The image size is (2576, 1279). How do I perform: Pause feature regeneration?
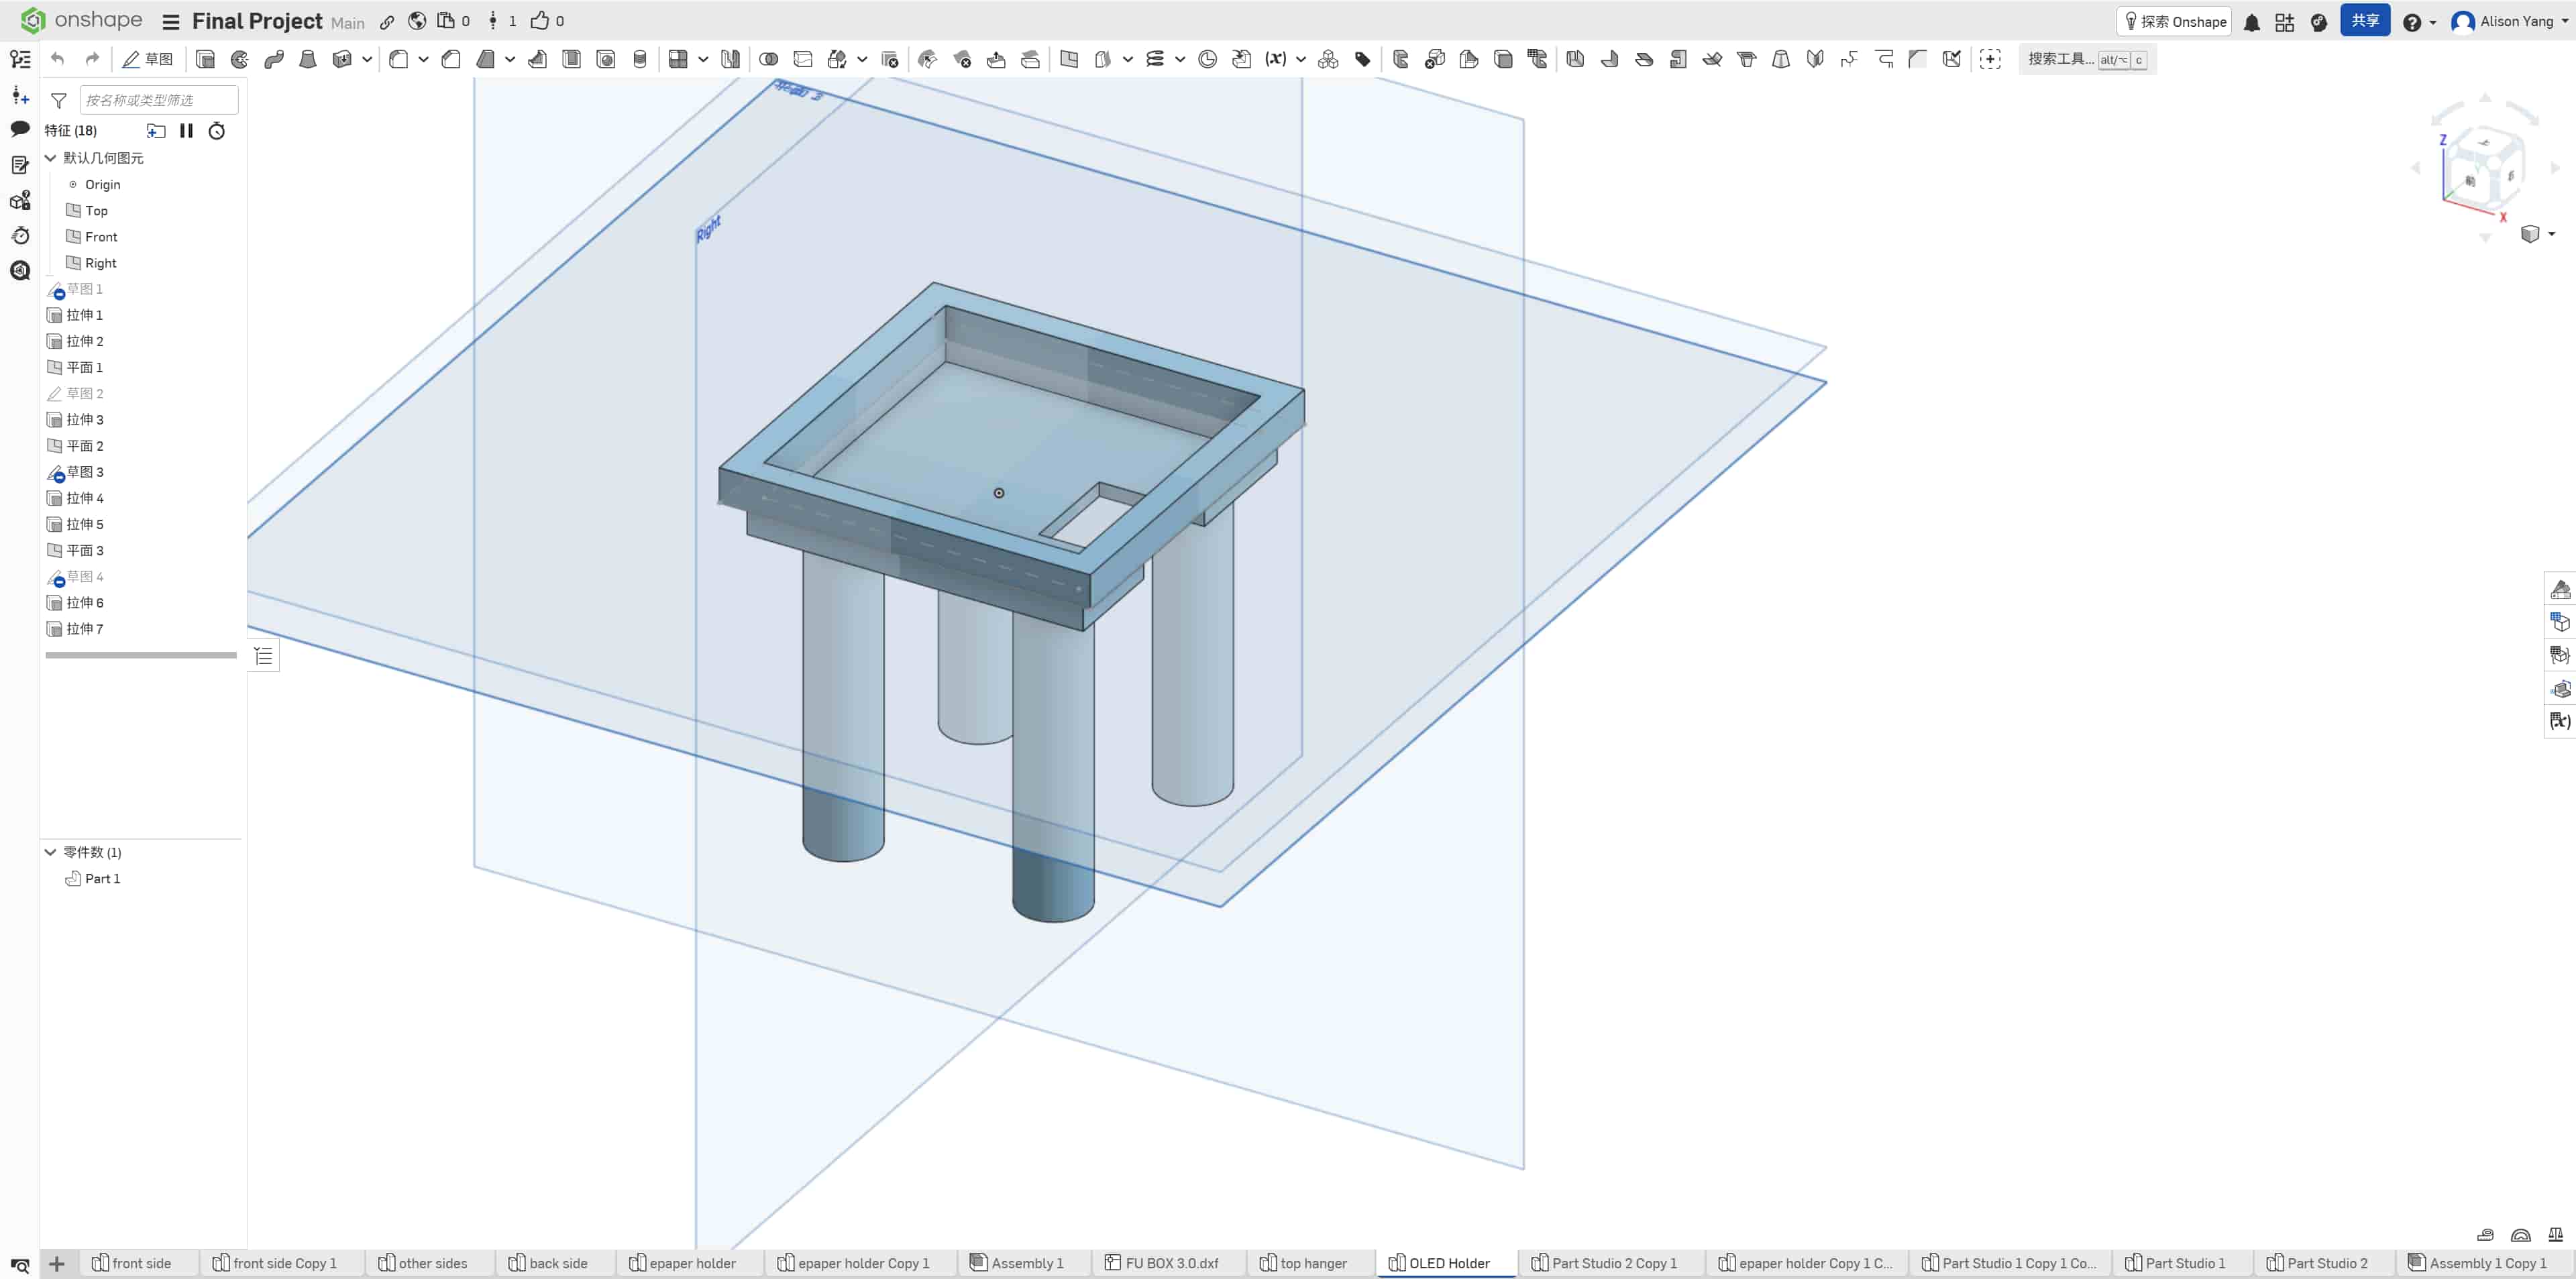pos(186,131)
